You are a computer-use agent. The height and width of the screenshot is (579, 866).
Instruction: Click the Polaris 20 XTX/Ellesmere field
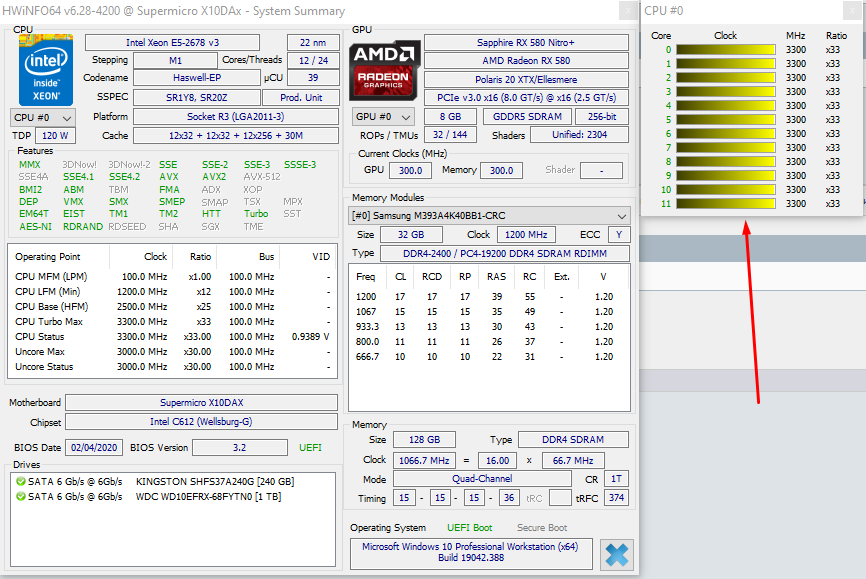(526, 80)
